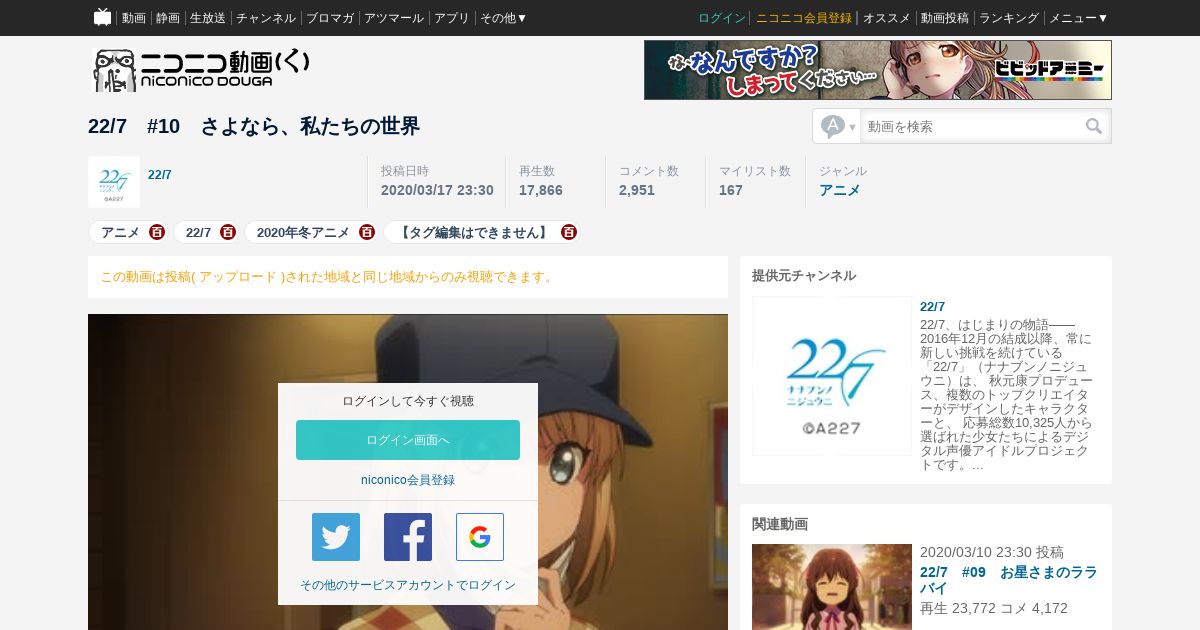The image size is (1200, 630).
Task: Open the 動画 top menu item
Action: pos(134,18)
